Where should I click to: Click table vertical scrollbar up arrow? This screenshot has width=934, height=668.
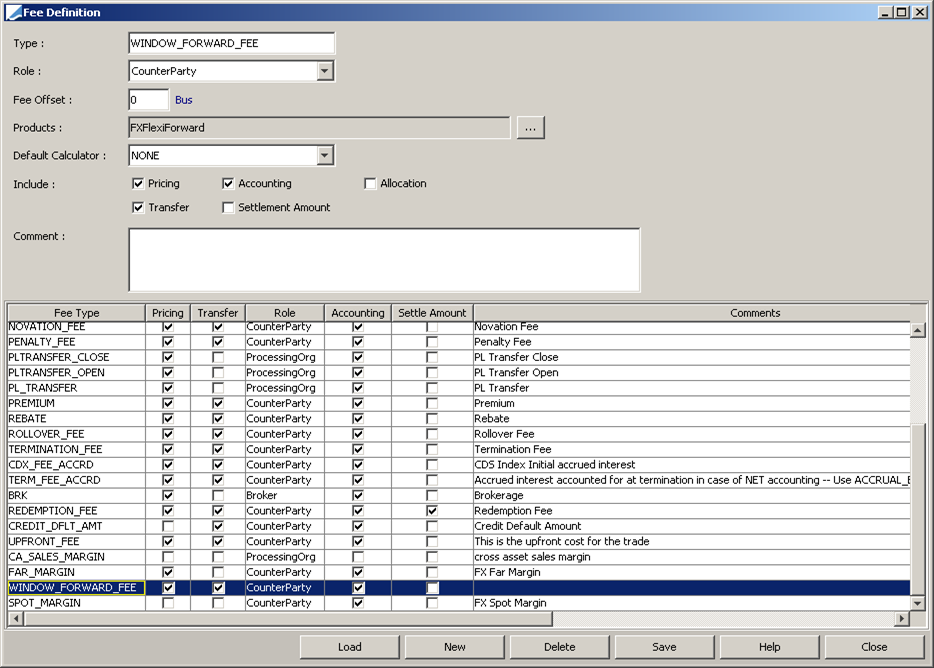917,330
